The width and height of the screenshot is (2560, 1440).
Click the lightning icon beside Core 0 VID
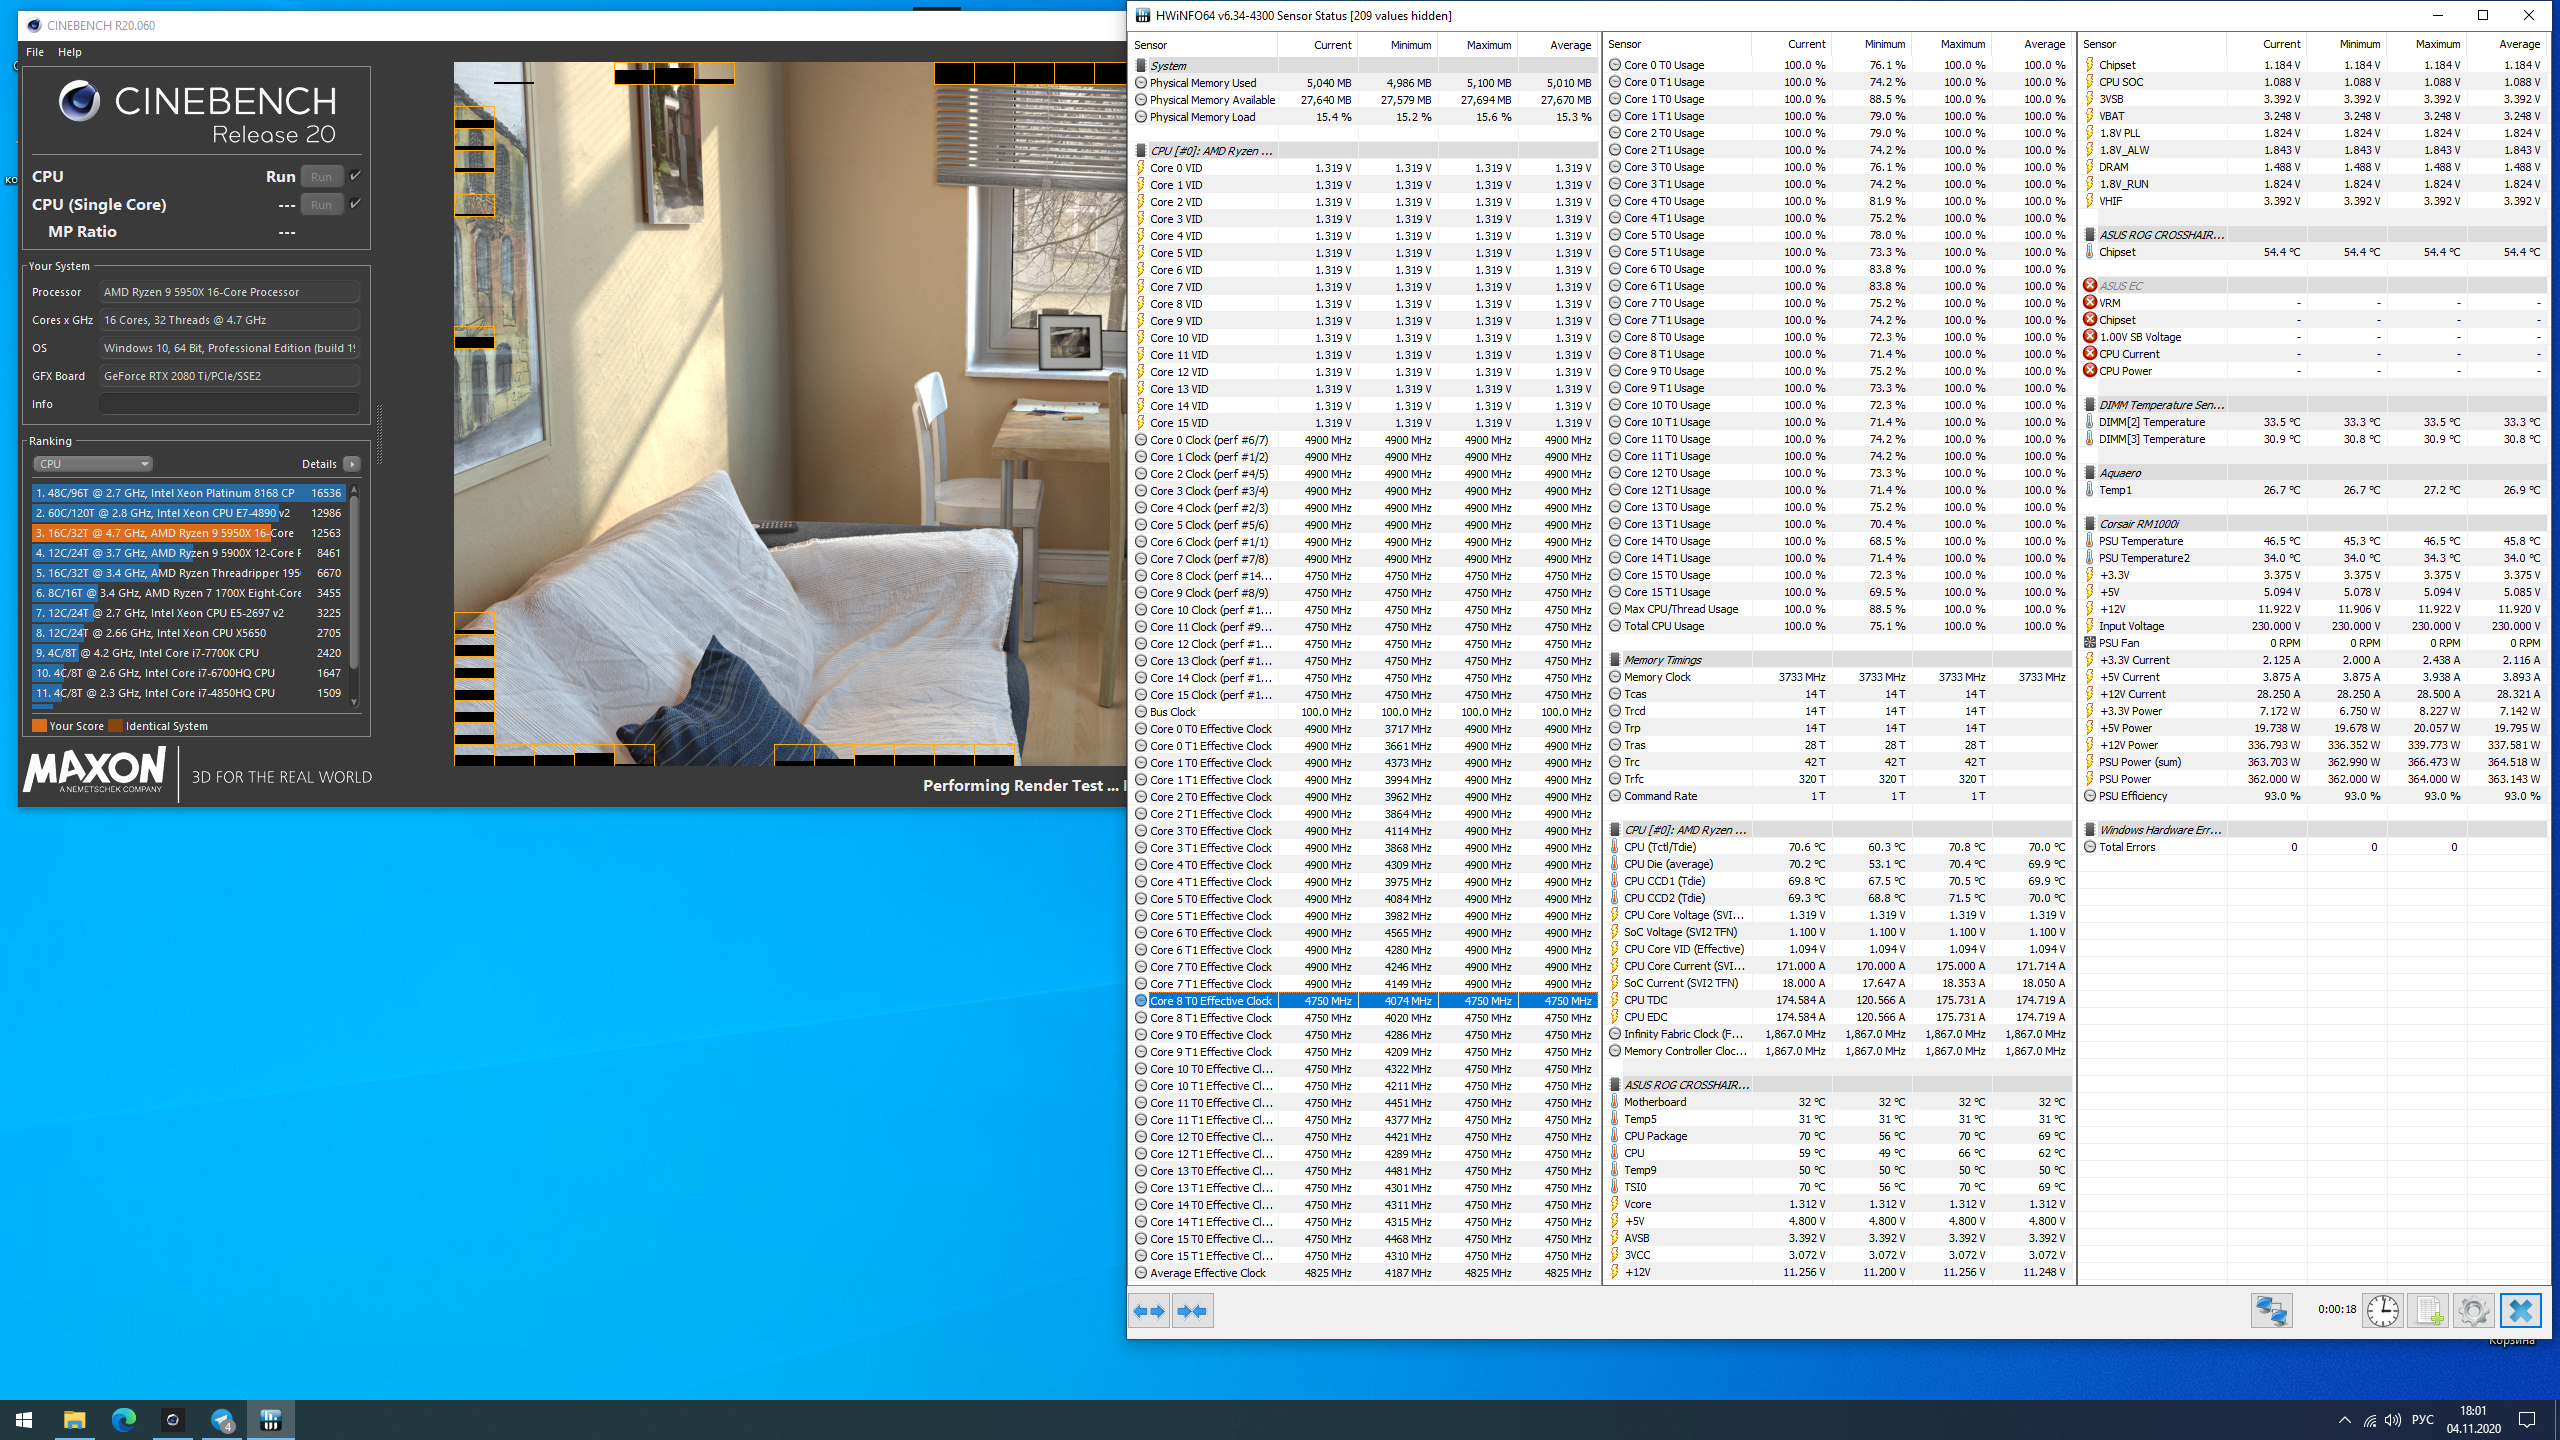click(1141, 168)
